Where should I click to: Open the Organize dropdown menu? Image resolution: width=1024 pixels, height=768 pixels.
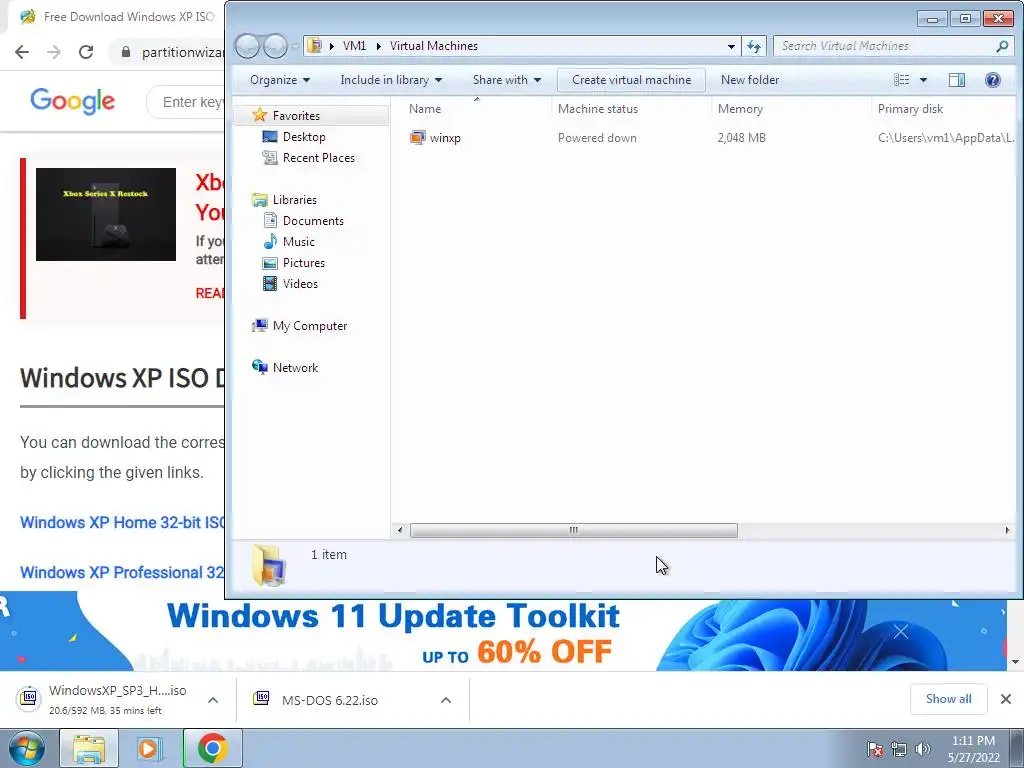280,80
